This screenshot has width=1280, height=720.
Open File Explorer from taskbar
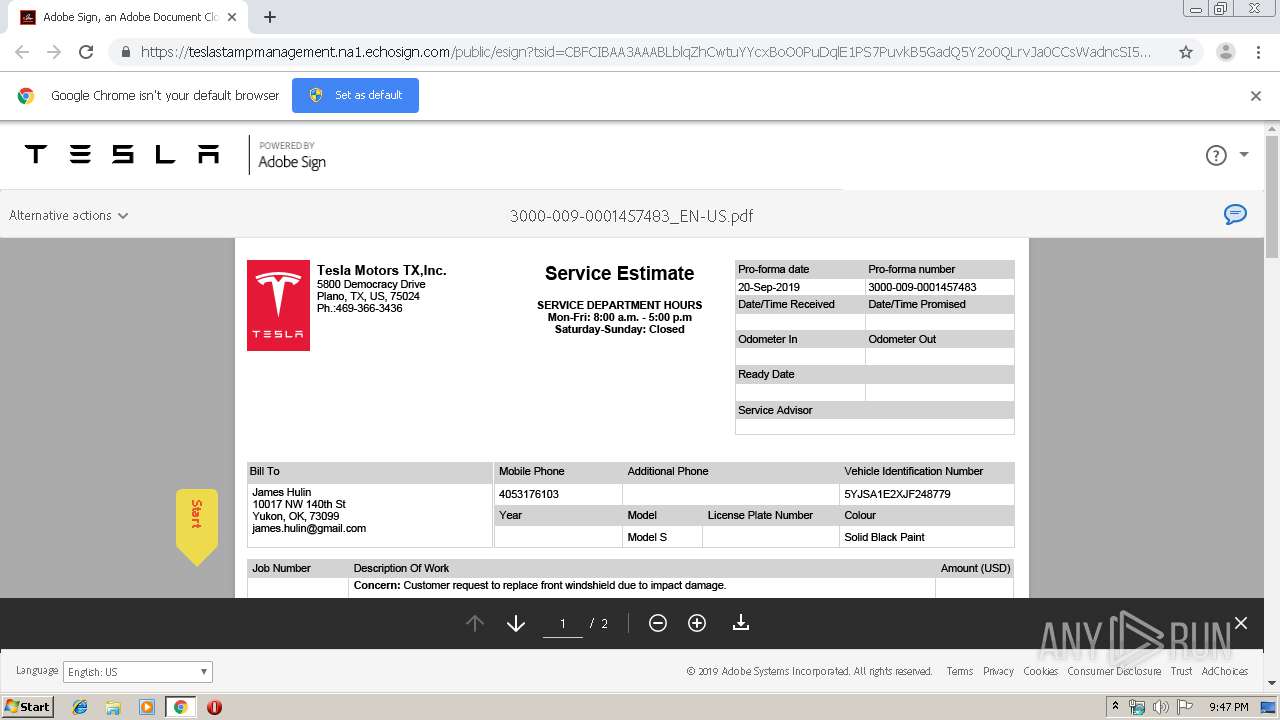pos(113,707)
